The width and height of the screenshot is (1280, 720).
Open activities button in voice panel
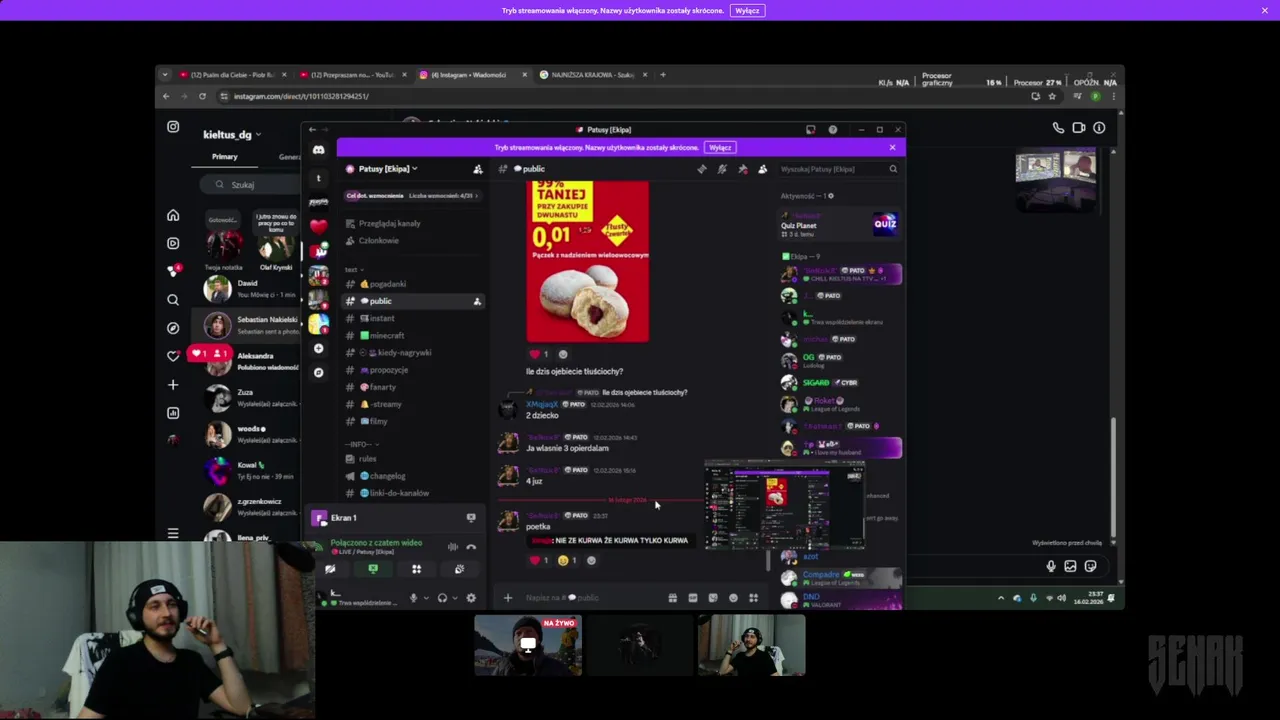[416, 569]
